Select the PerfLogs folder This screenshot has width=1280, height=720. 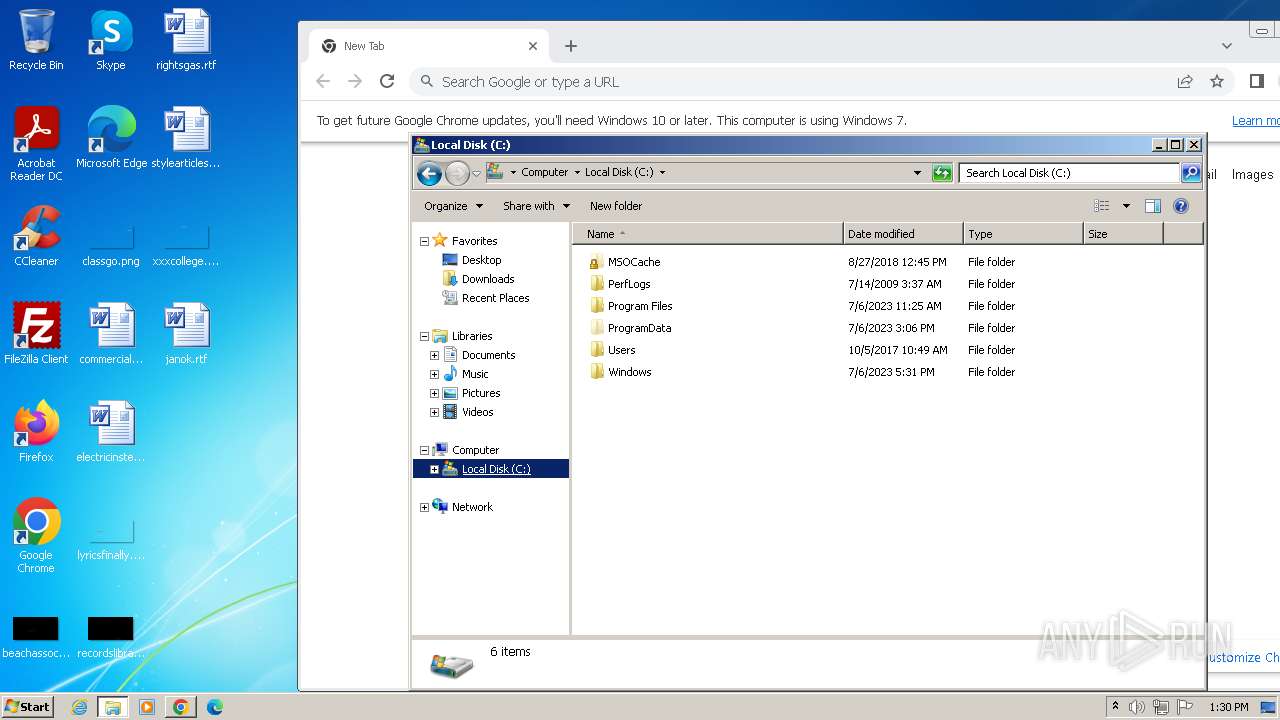coord(629,284)
